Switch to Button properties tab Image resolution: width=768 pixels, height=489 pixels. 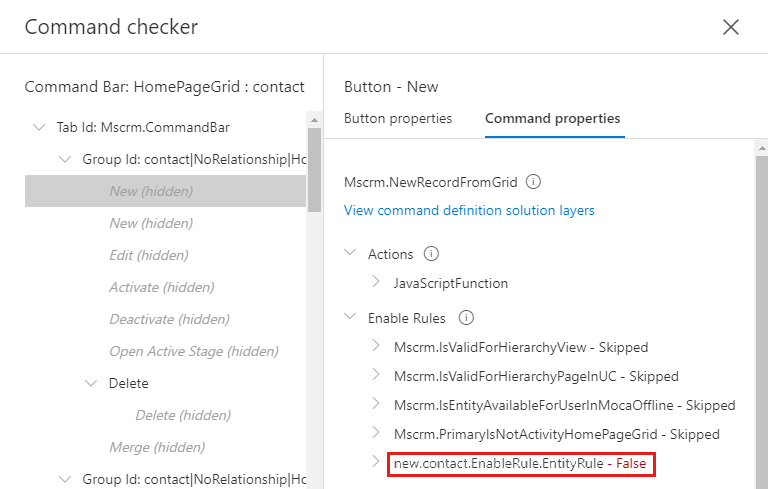[398, 118]
